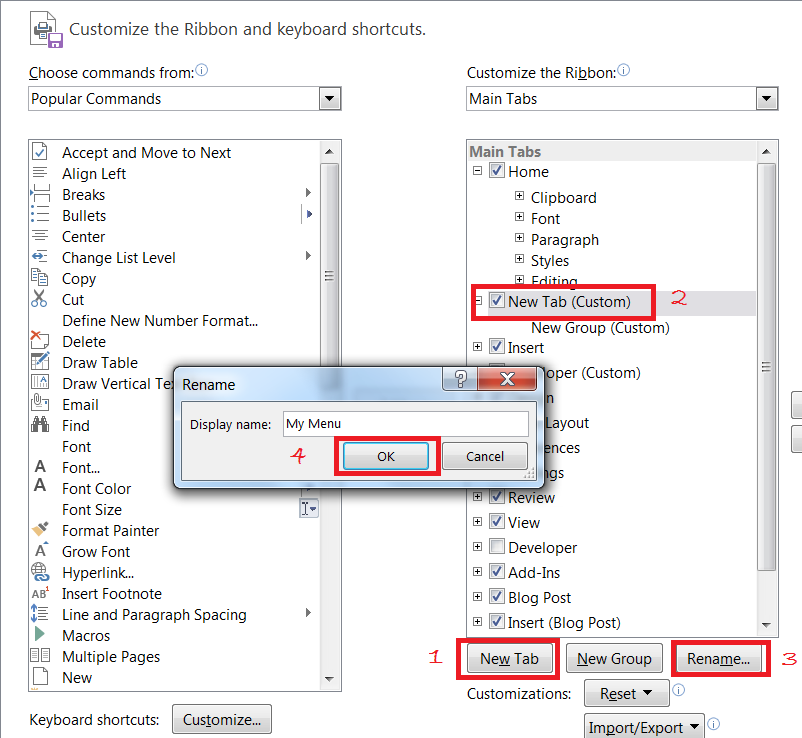This screenshot has height=738, width=802.
Task: Click the Email command icon
Action: [40, 404]
